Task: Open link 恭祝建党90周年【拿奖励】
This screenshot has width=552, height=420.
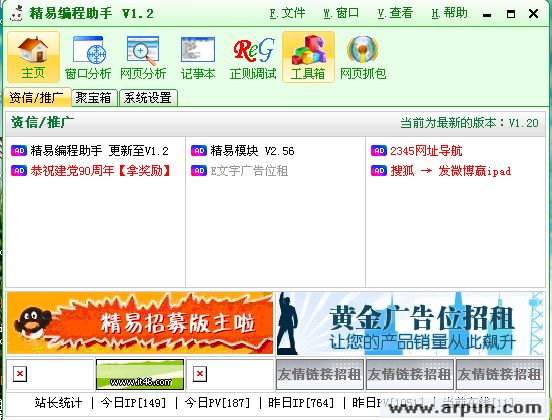Action: [x=101, y=171]
